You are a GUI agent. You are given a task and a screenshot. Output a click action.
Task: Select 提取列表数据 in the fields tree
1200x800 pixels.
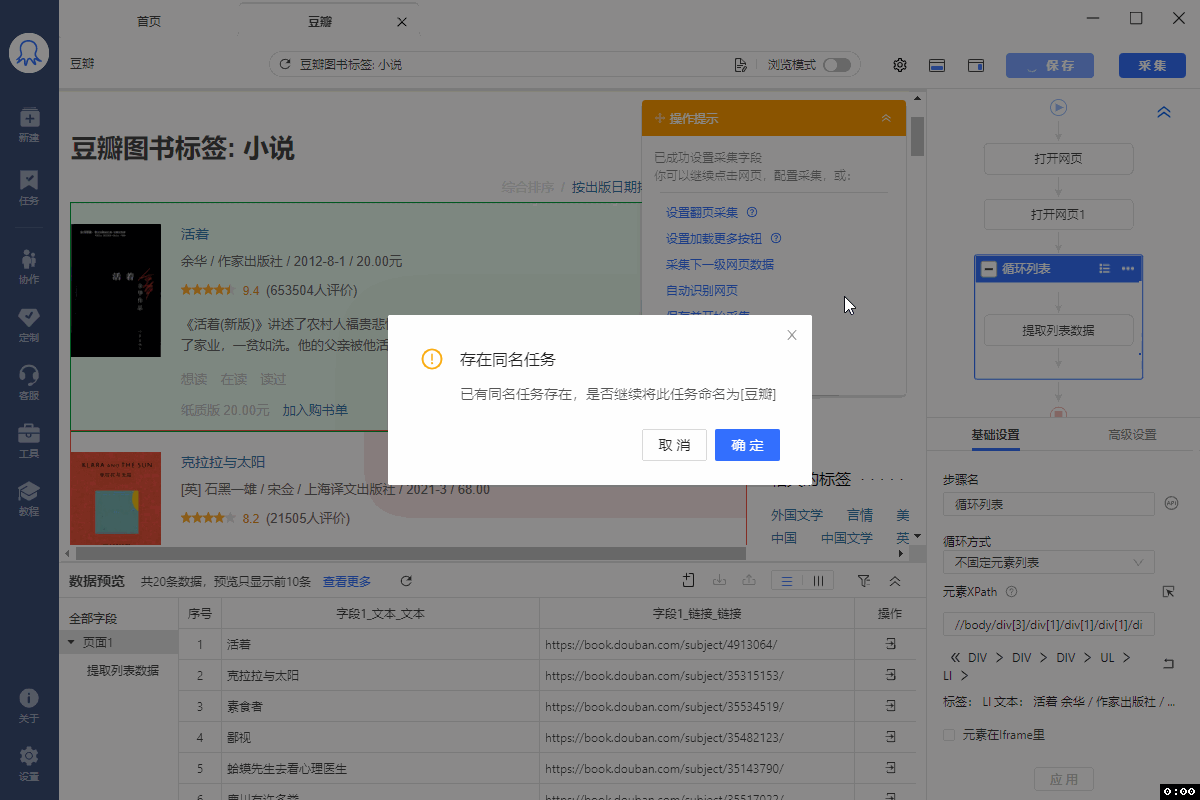tap(122, 670)
